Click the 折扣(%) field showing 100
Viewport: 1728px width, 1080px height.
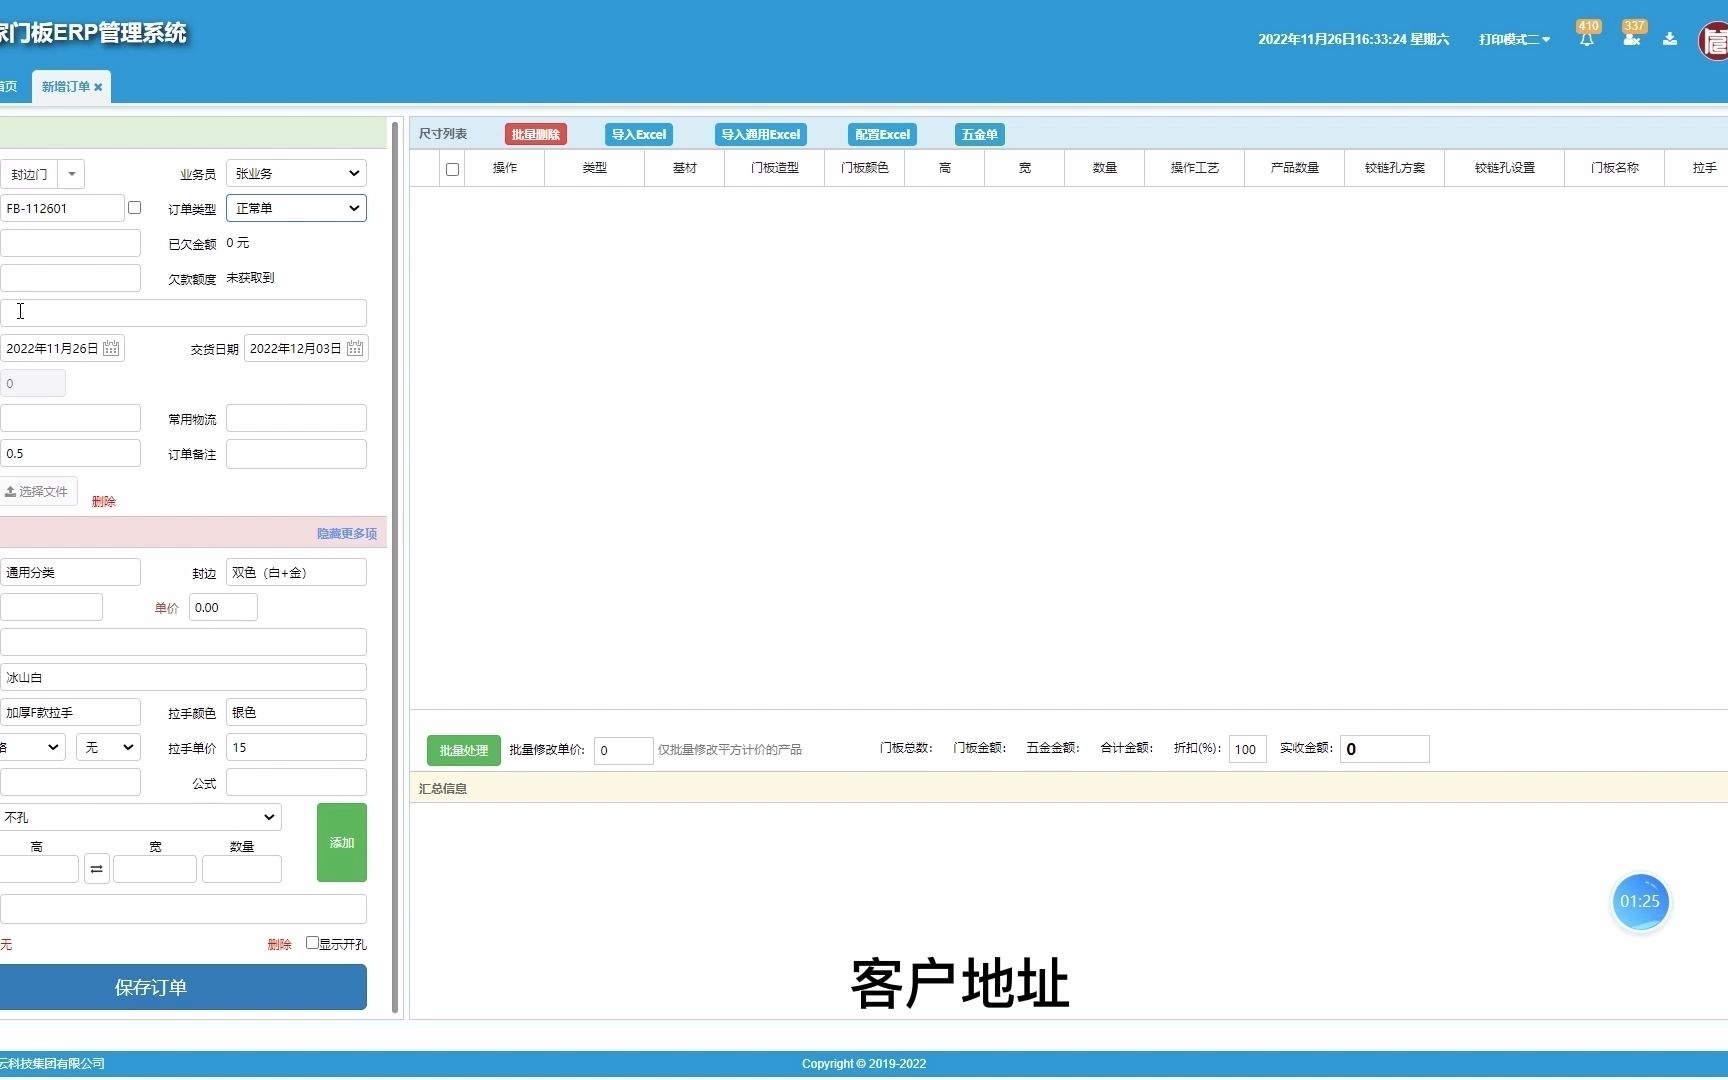point(1248,749)
